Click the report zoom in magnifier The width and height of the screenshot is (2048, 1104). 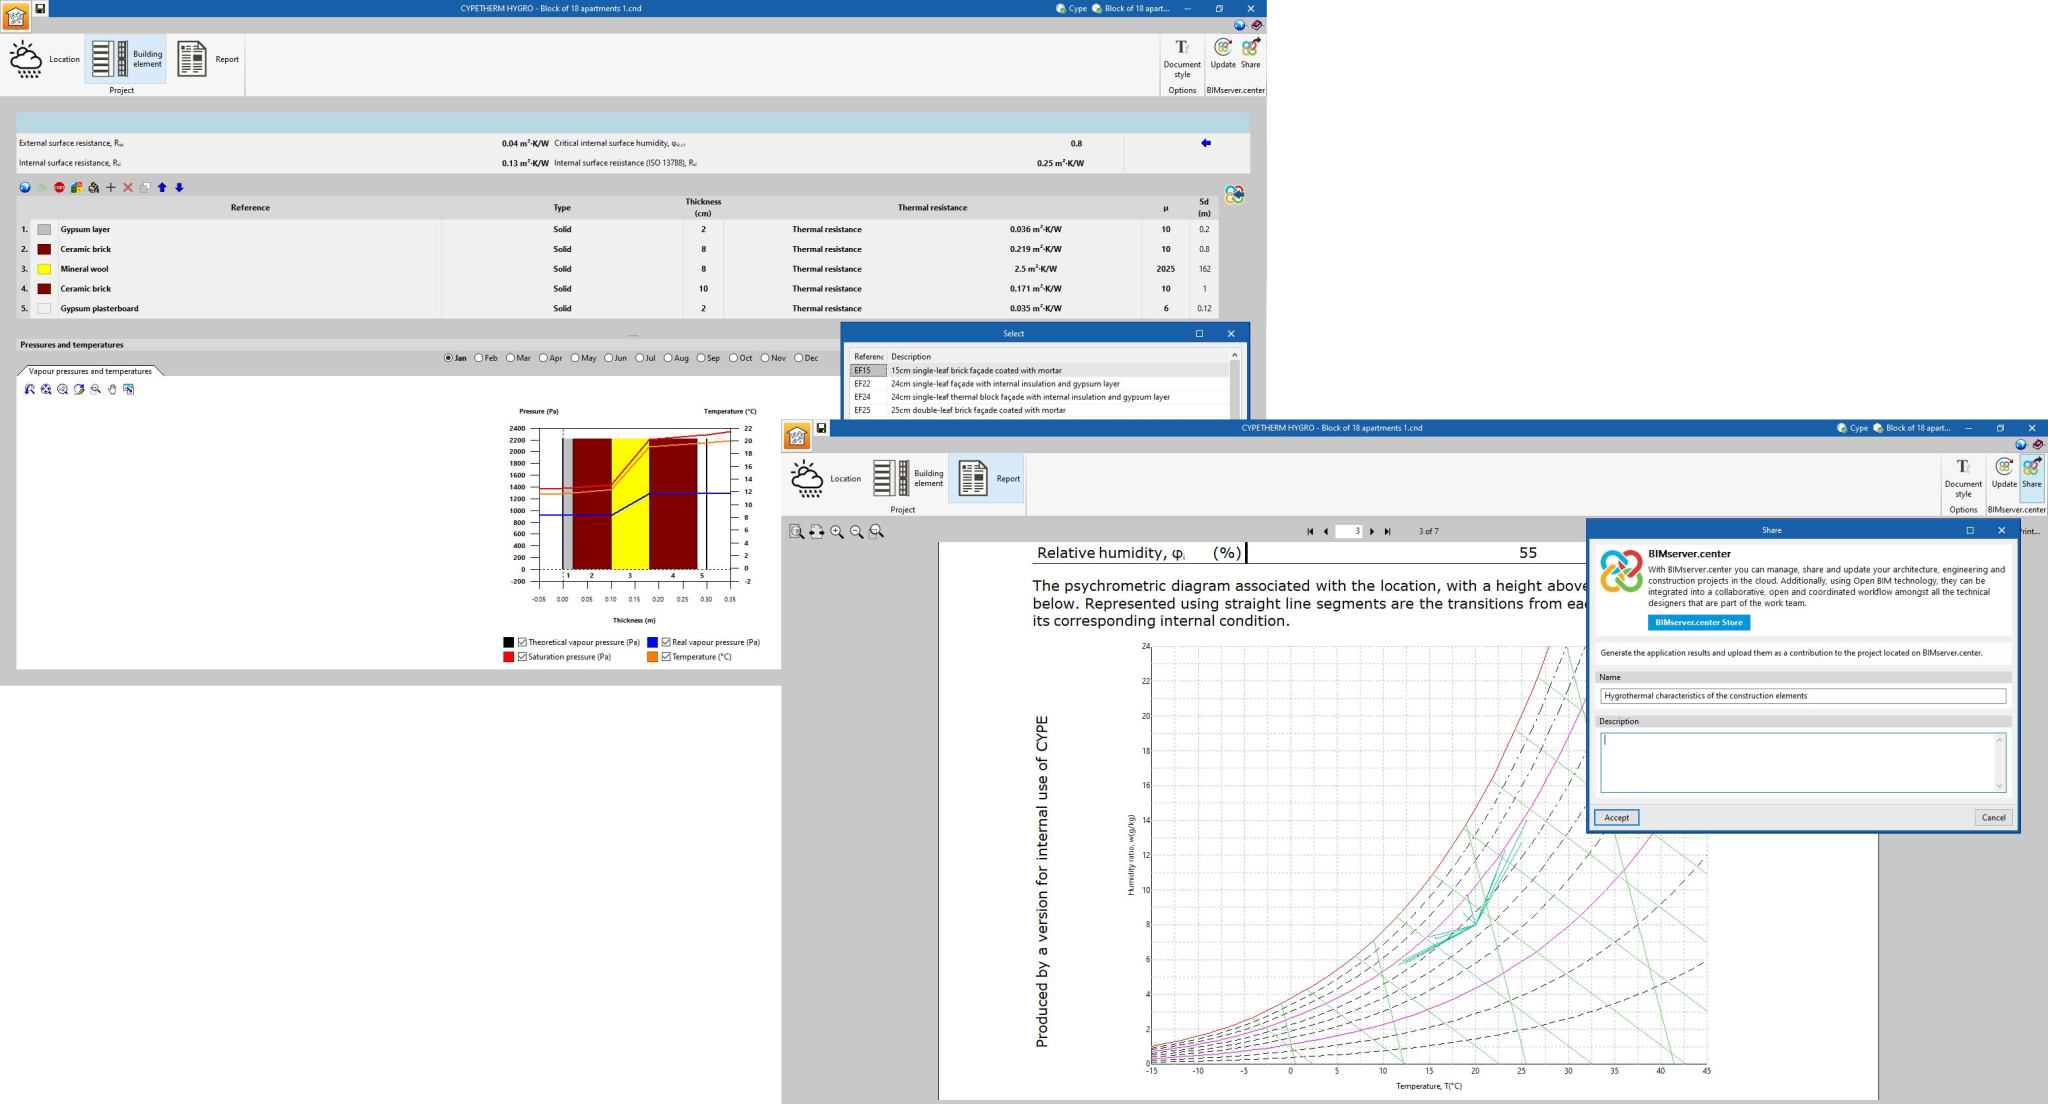point(837,532)
